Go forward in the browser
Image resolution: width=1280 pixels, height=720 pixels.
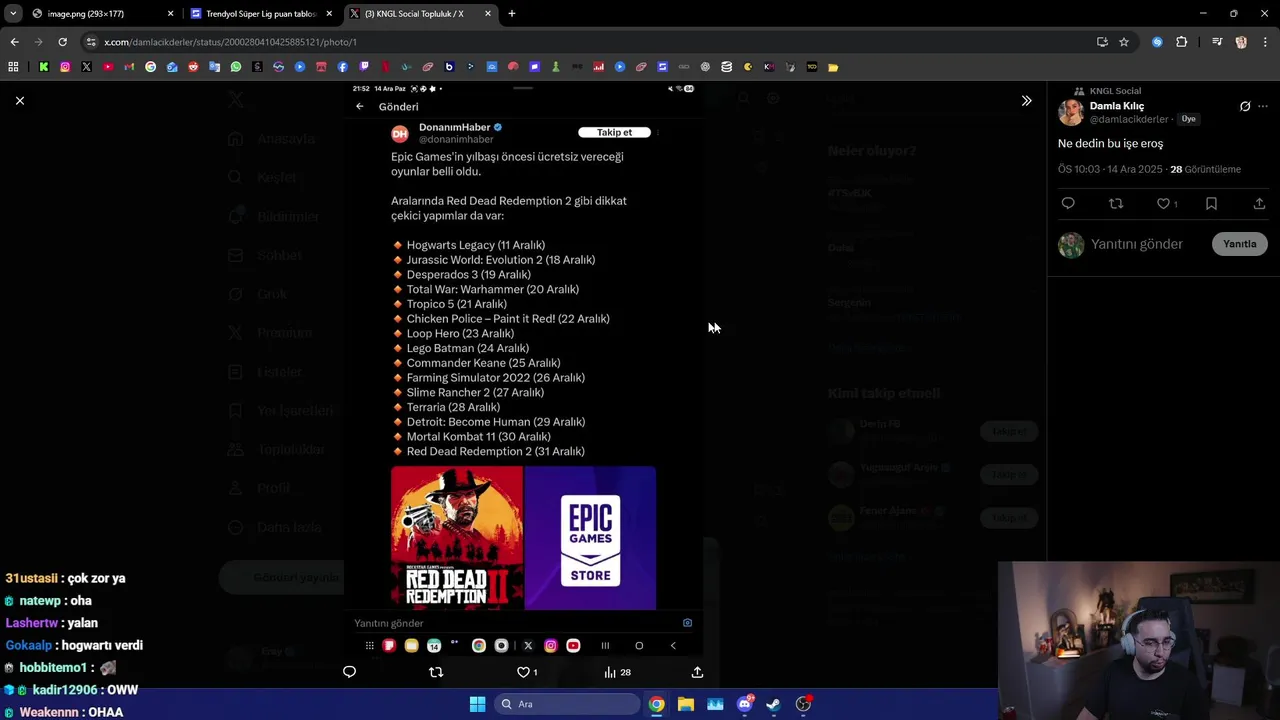pyautogui.click(x=38, y=42)
